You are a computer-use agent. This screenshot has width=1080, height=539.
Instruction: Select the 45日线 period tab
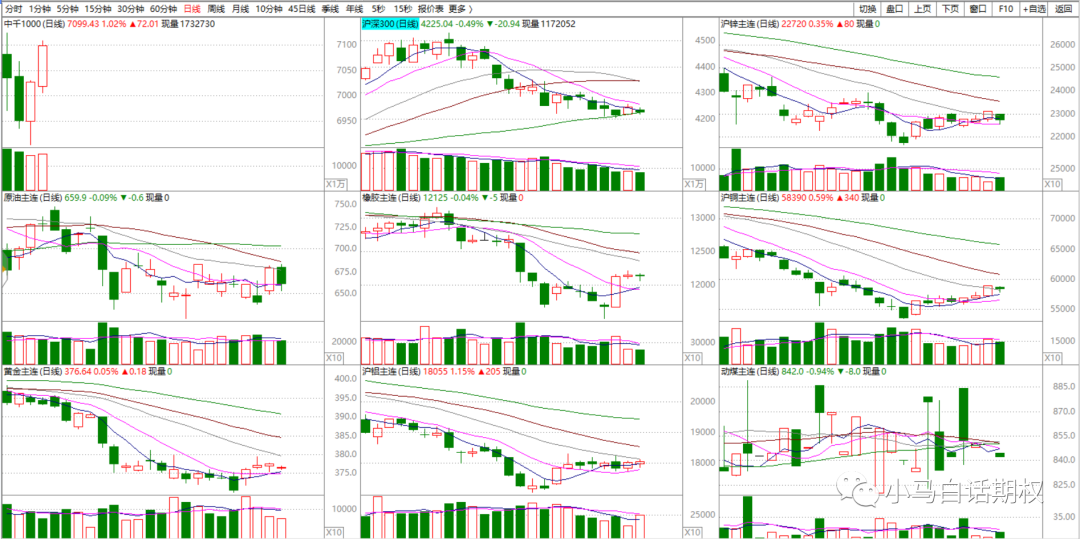[303, 8]
